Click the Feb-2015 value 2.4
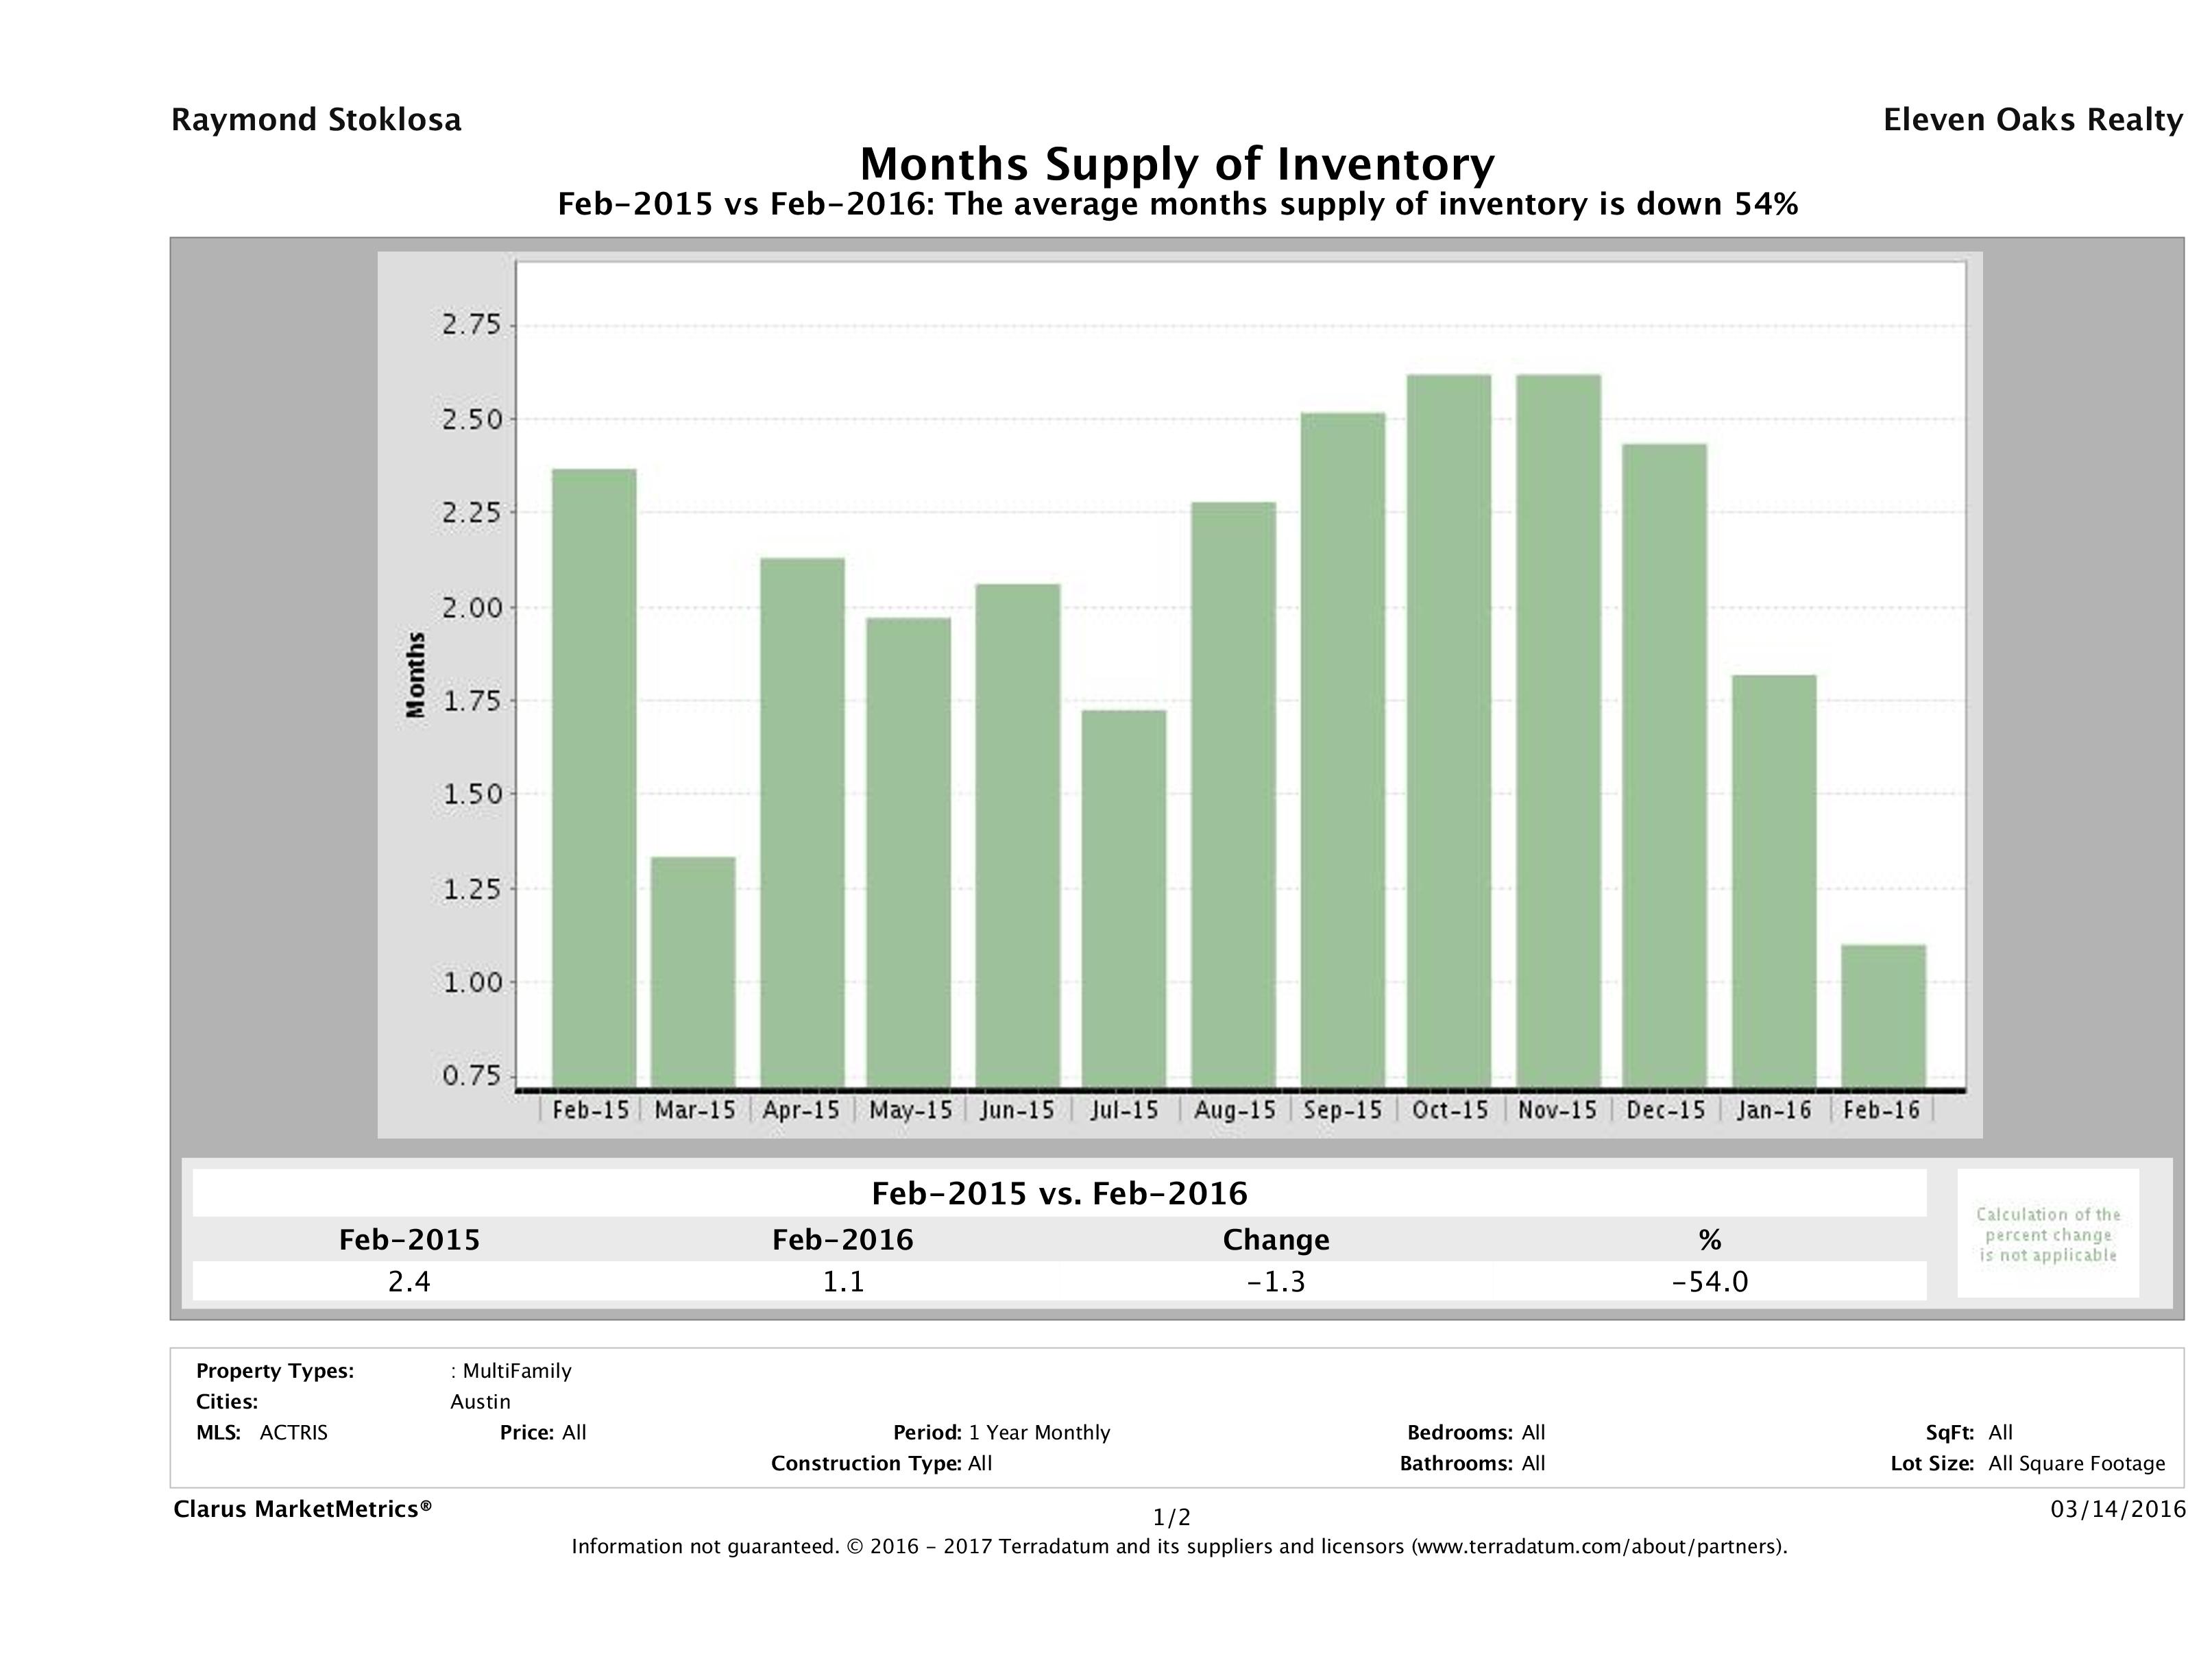2212x1678 pixels. (x=409, y=1282)
